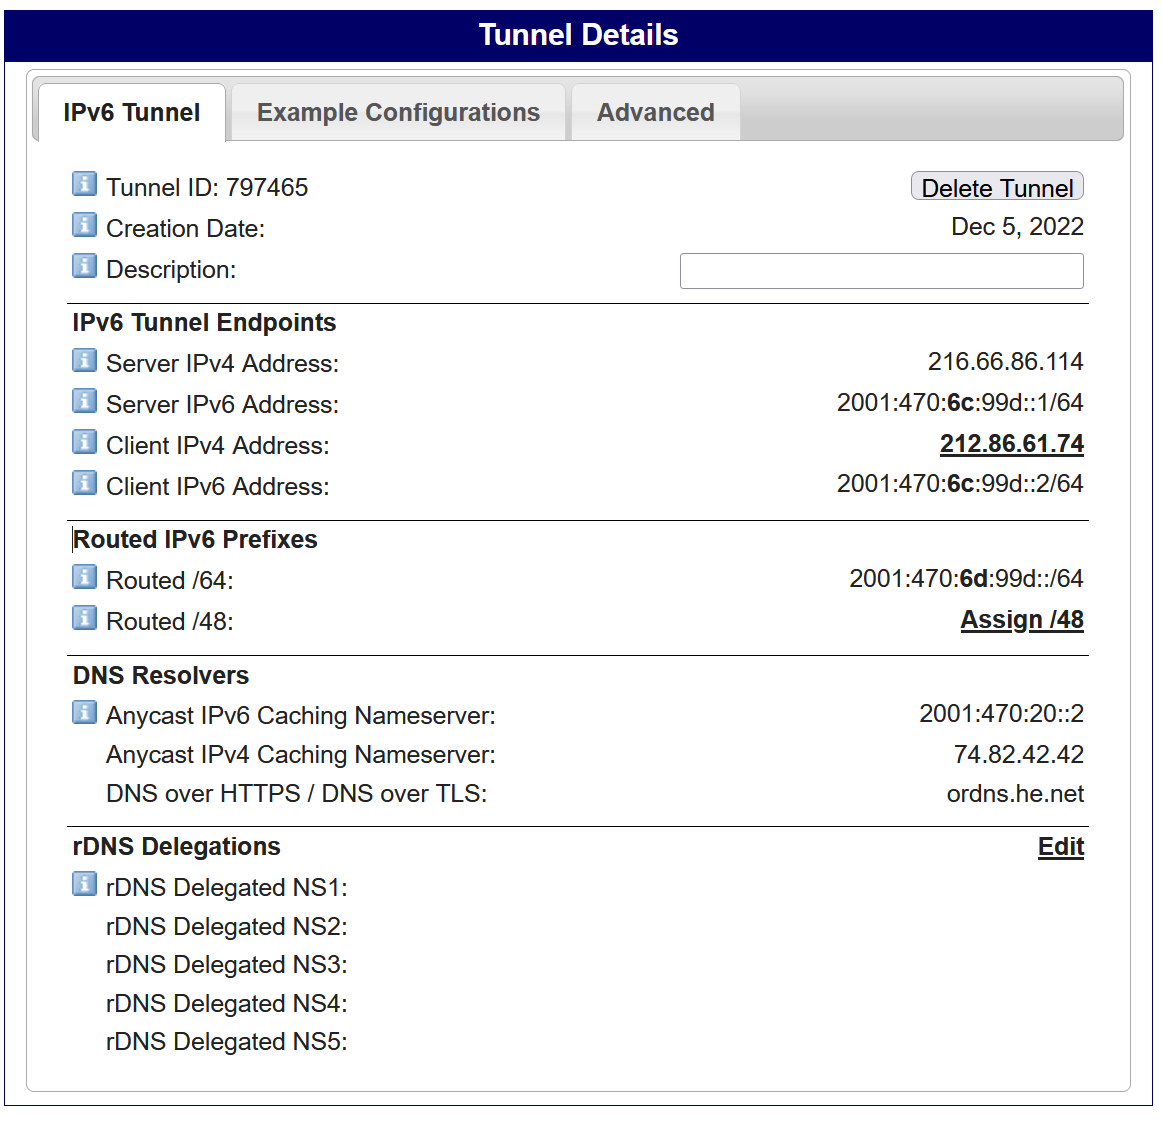Viewport: 1162px width, 1124px height.
Task: Click the routed prefix 2001:470:6d:99d::/64 text
Action: 966,579
